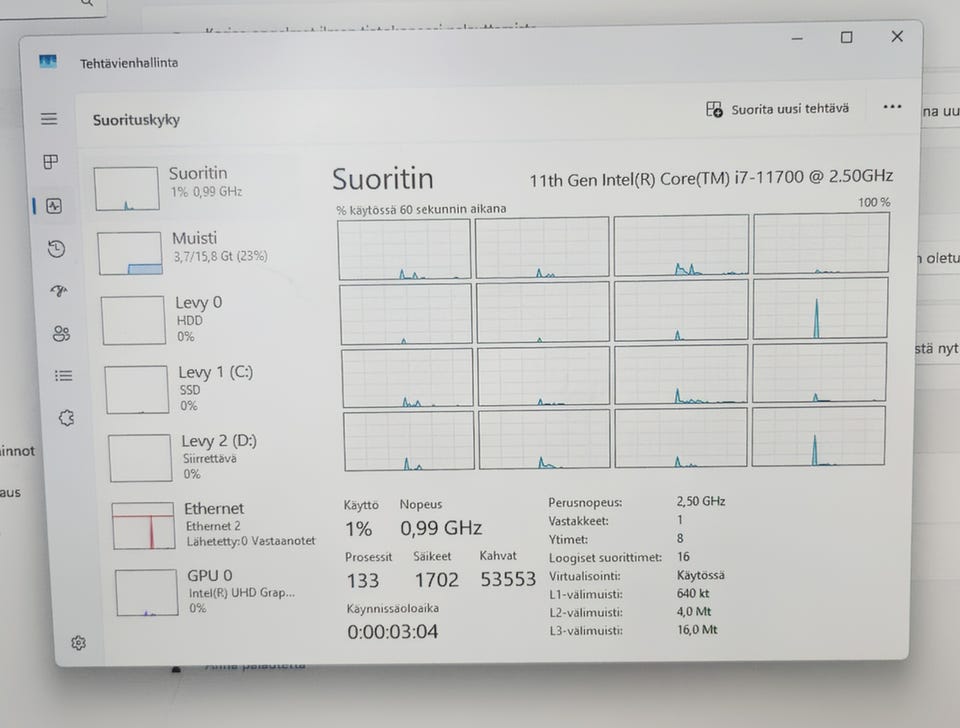Open the hamburger navigation menu
This screenshot has height=728, width=960.
click(49, 119)
